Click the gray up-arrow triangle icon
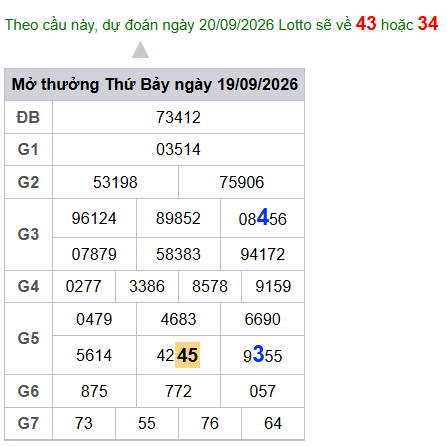 (x=140, y=50)
